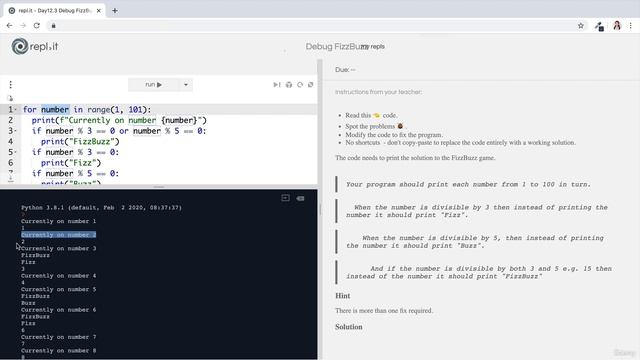This screenshot has height=360, width=640.
Task: Click line number 2 in the gutter
Action: (11, 120)
